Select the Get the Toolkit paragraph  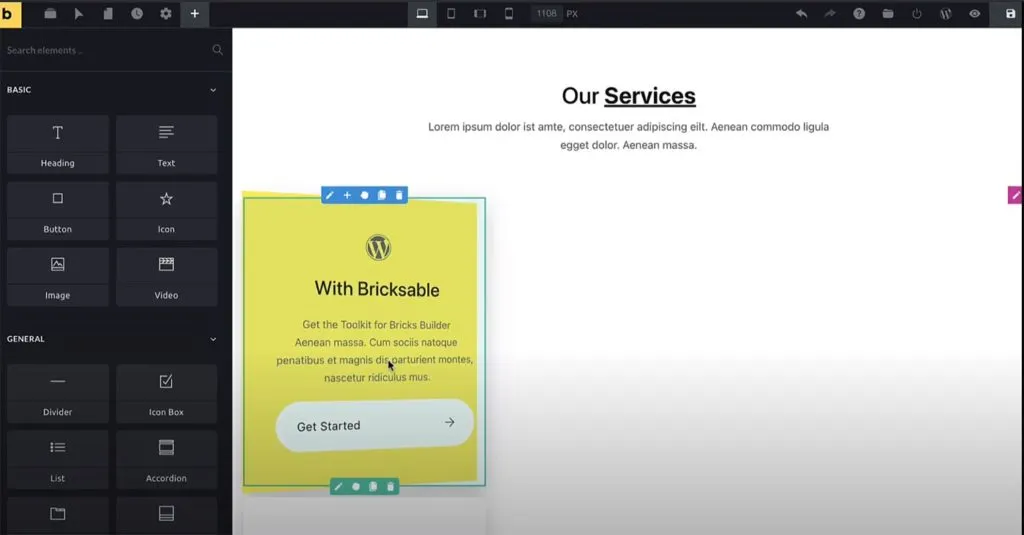tap(375, 351)
